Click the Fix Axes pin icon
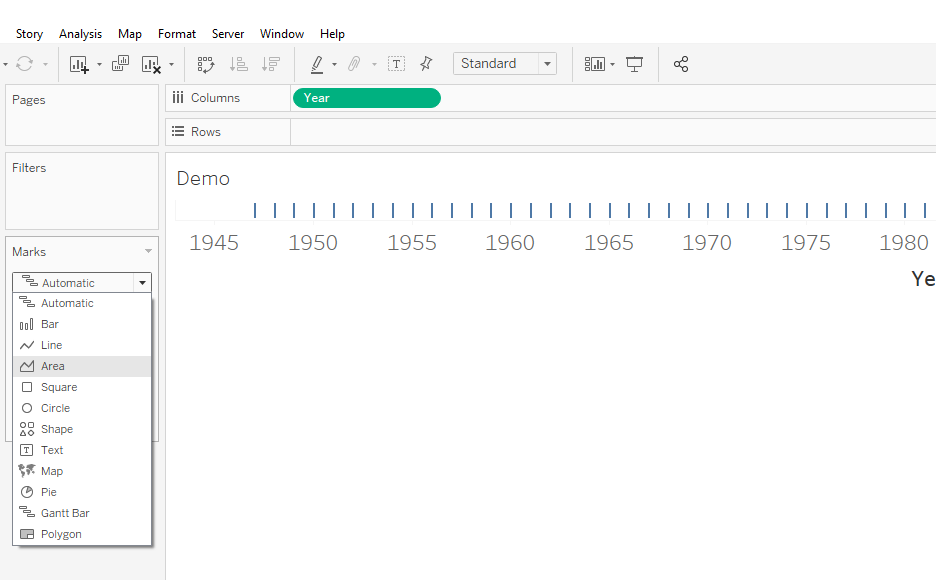The image size is (936, 580). click(426, 63)
